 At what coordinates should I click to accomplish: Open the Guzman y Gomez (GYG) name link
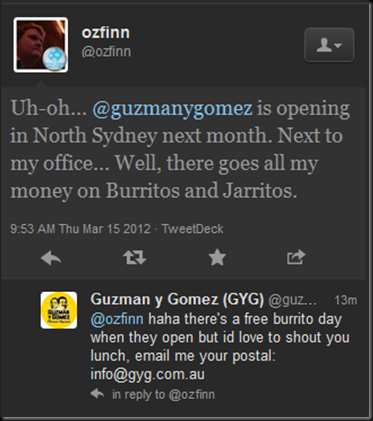[x=177, y=299]
